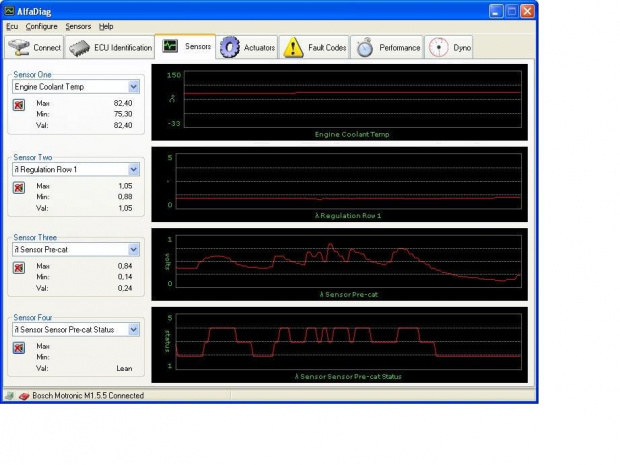This screenshot has height=465, width=620.
Task: Click the λ Sensor Pre-cat Status graph
Action: [x=340, y=345]
